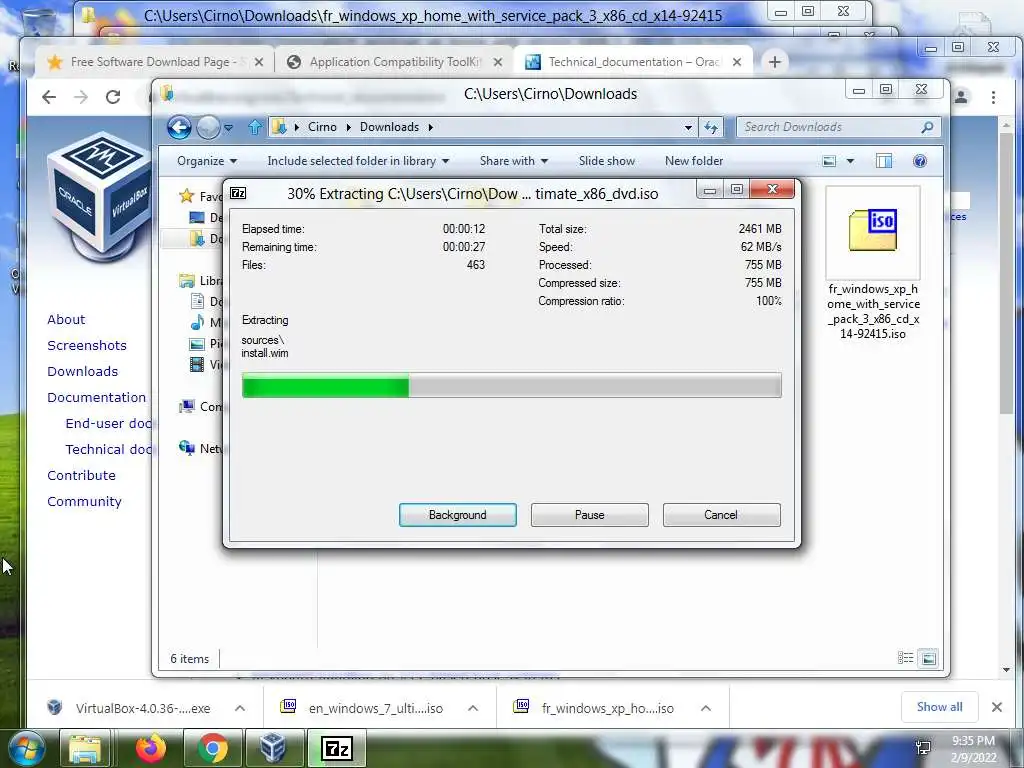Viewport: 1024px width, 768px height.
Task: Open Explorer help icon
Action: click(x=920, y=161)
